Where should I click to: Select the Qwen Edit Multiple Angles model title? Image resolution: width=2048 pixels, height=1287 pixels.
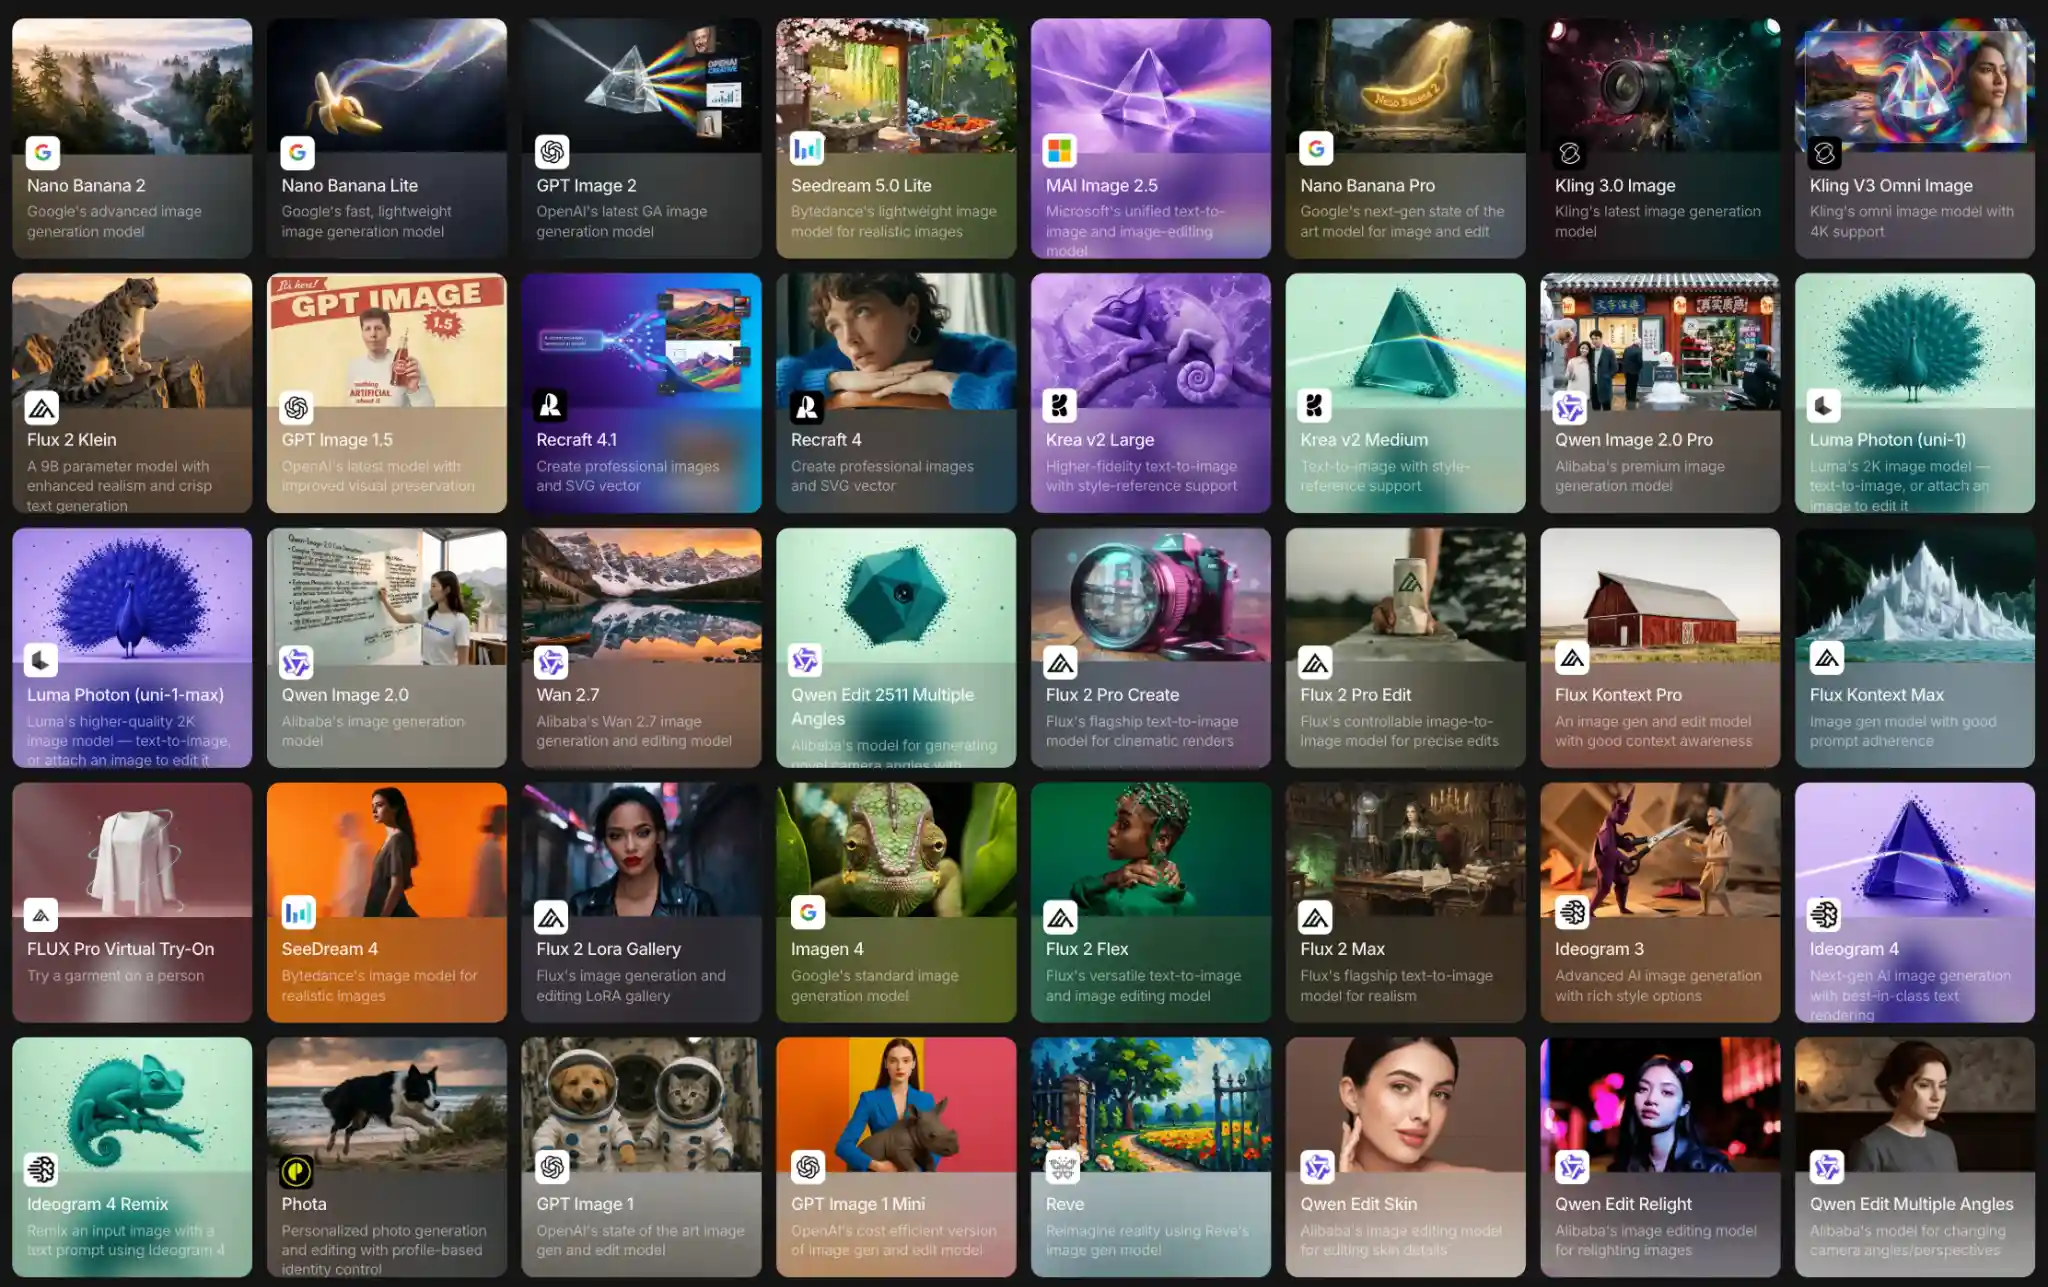point(1911,1204)
